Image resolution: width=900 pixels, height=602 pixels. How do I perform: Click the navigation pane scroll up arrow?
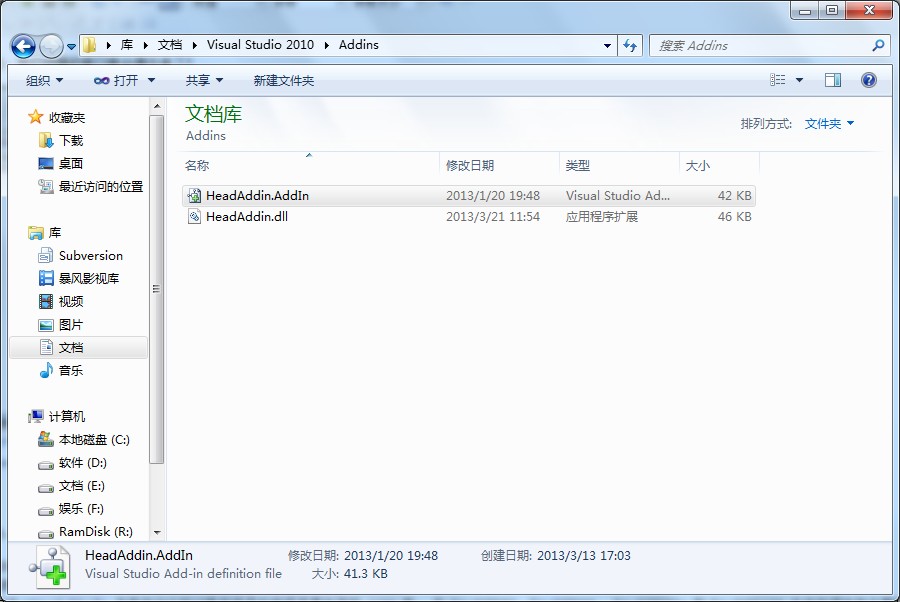157,106
